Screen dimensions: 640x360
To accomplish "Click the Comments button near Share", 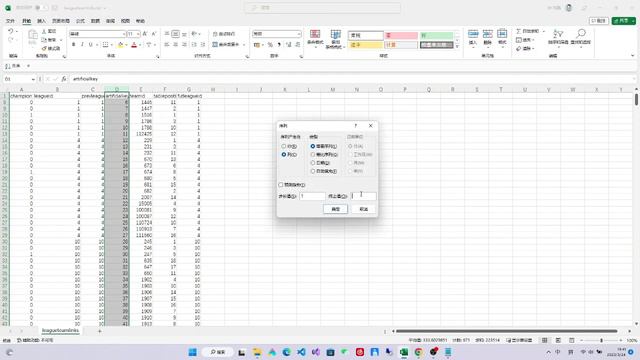I will (x=599, y=21).
